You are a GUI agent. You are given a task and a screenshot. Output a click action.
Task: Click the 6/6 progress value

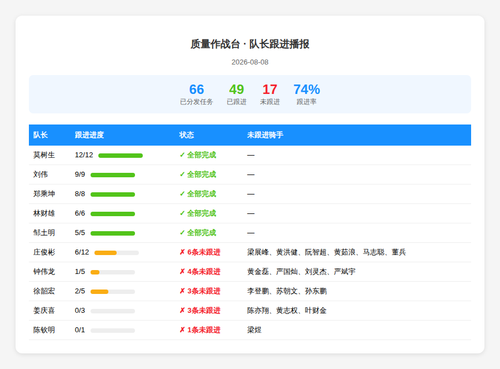(x=80, y=213)
